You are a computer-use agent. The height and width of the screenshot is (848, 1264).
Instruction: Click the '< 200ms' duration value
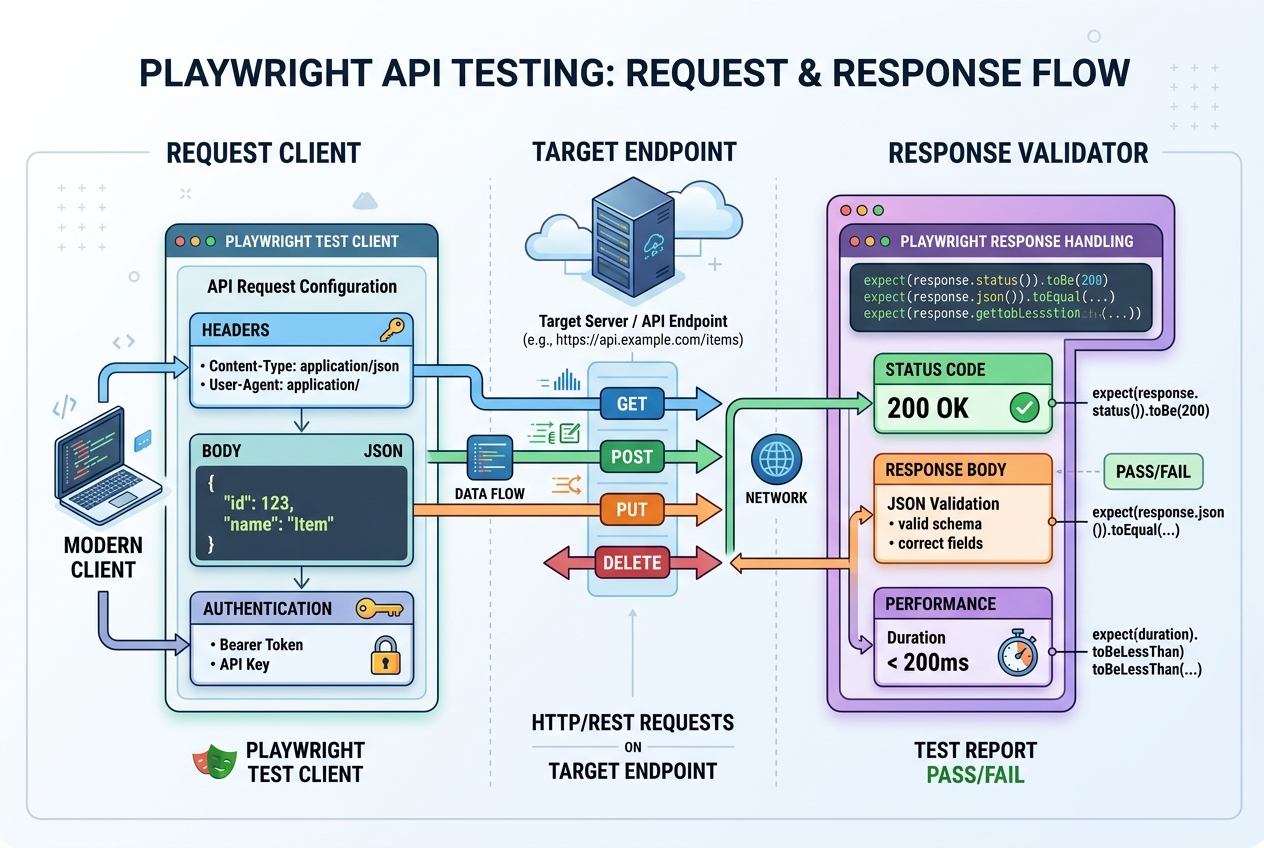[927, 661]
